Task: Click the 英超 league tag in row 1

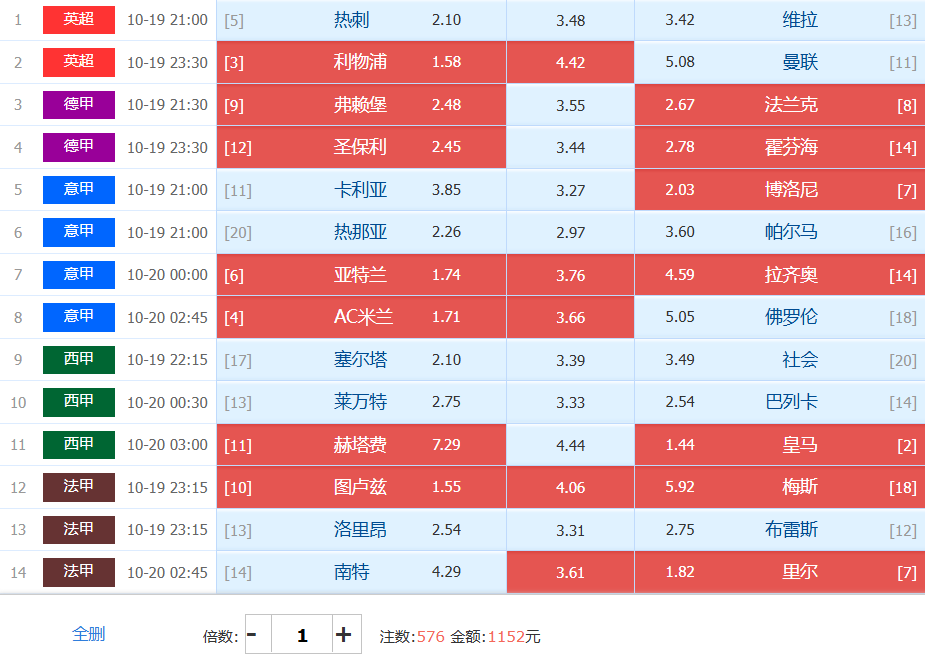Action: click(79, 20)
